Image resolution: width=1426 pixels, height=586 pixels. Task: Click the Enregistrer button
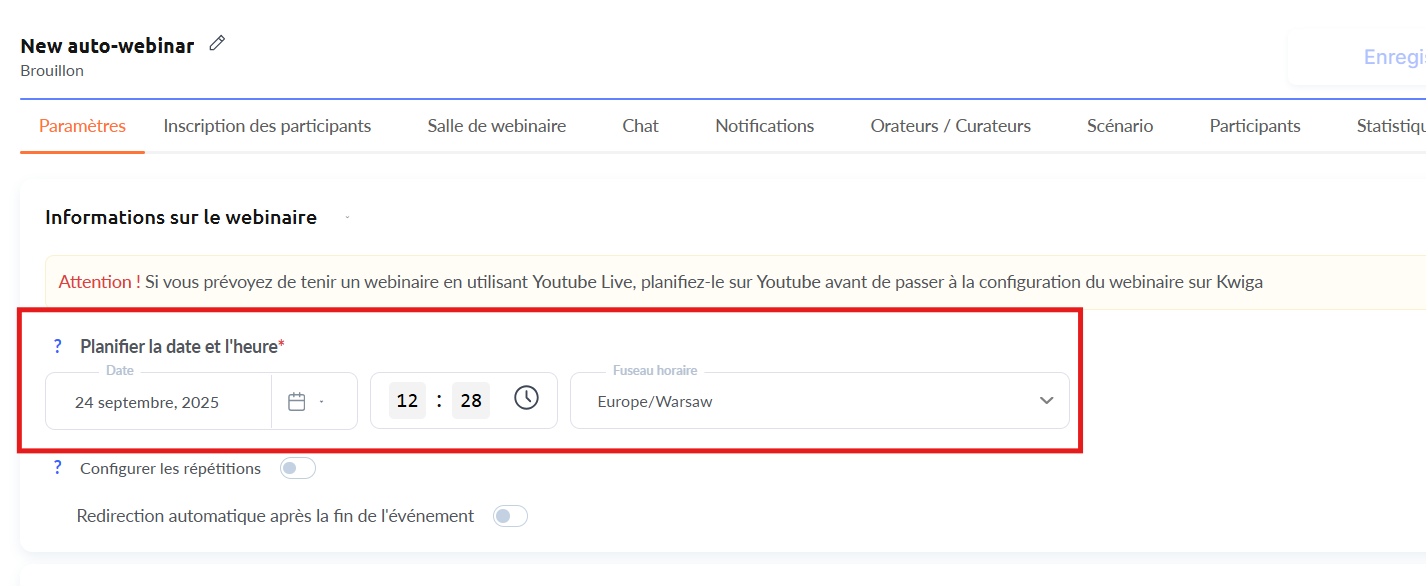pyautogui.click(x=1357, y=57)
